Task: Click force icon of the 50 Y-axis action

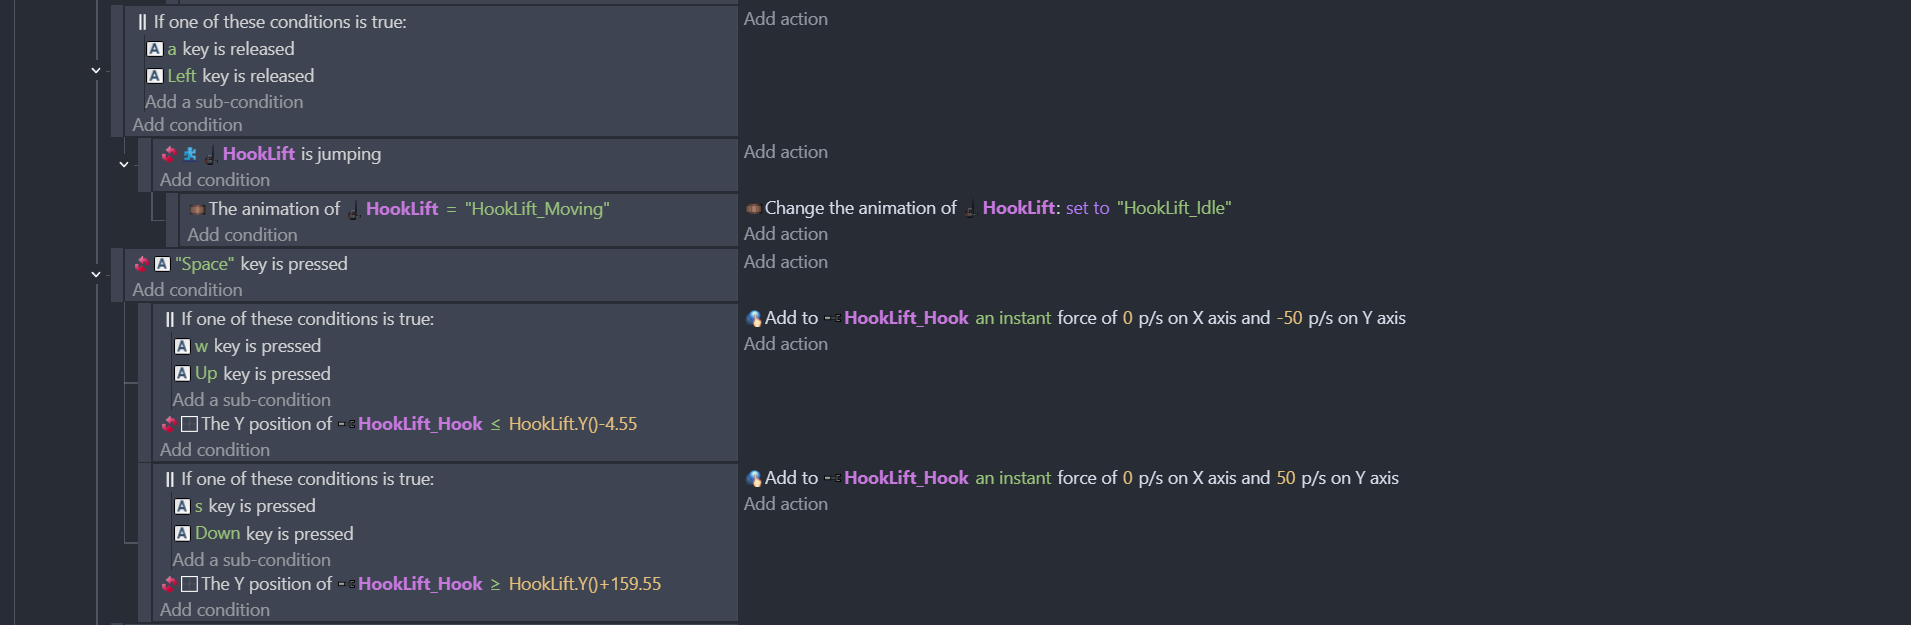Action: click(x=754, y=478)
